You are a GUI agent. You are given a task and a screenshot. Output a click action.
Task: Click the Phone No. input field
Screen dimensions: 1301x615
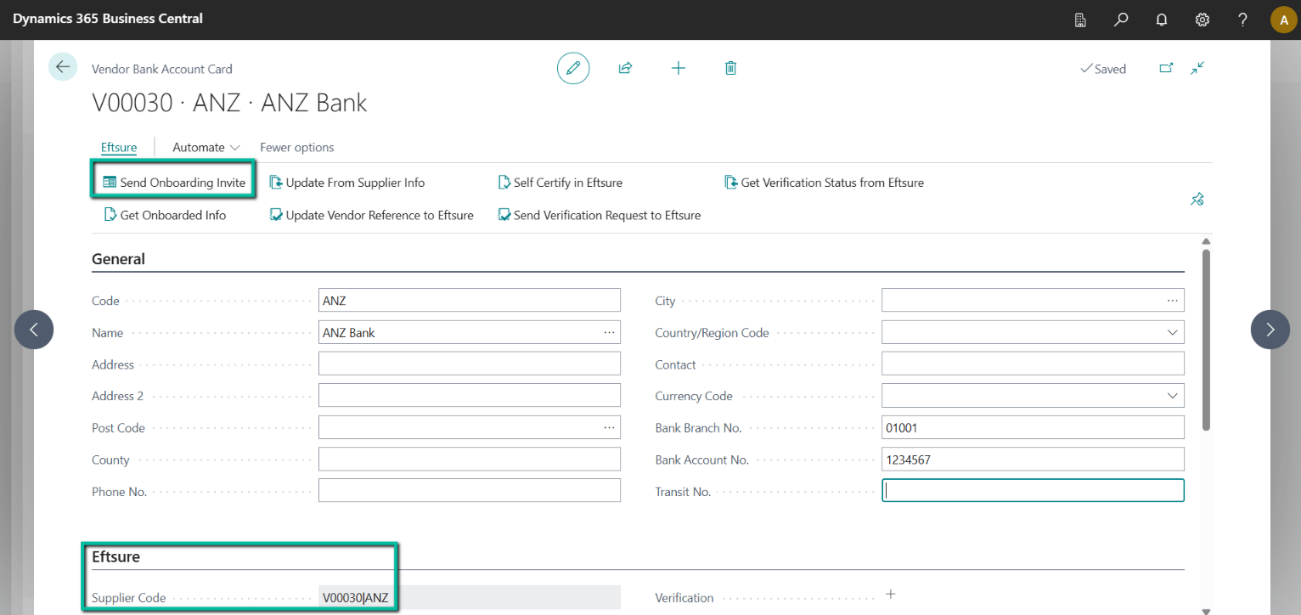pyautogui.click(x=469, y=490)
